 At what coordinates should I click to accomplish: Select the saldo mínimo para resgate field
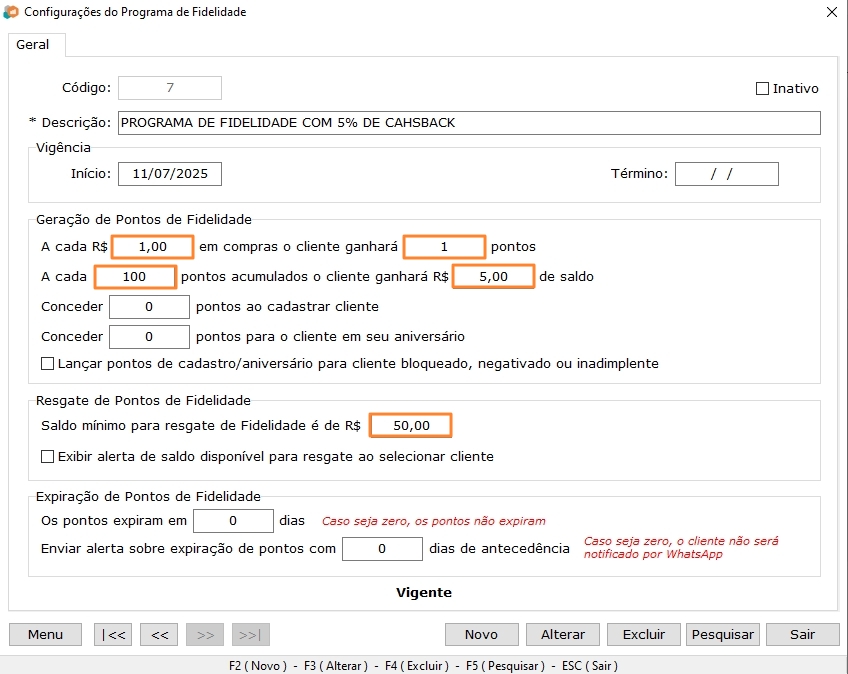[x=410, y=425]
